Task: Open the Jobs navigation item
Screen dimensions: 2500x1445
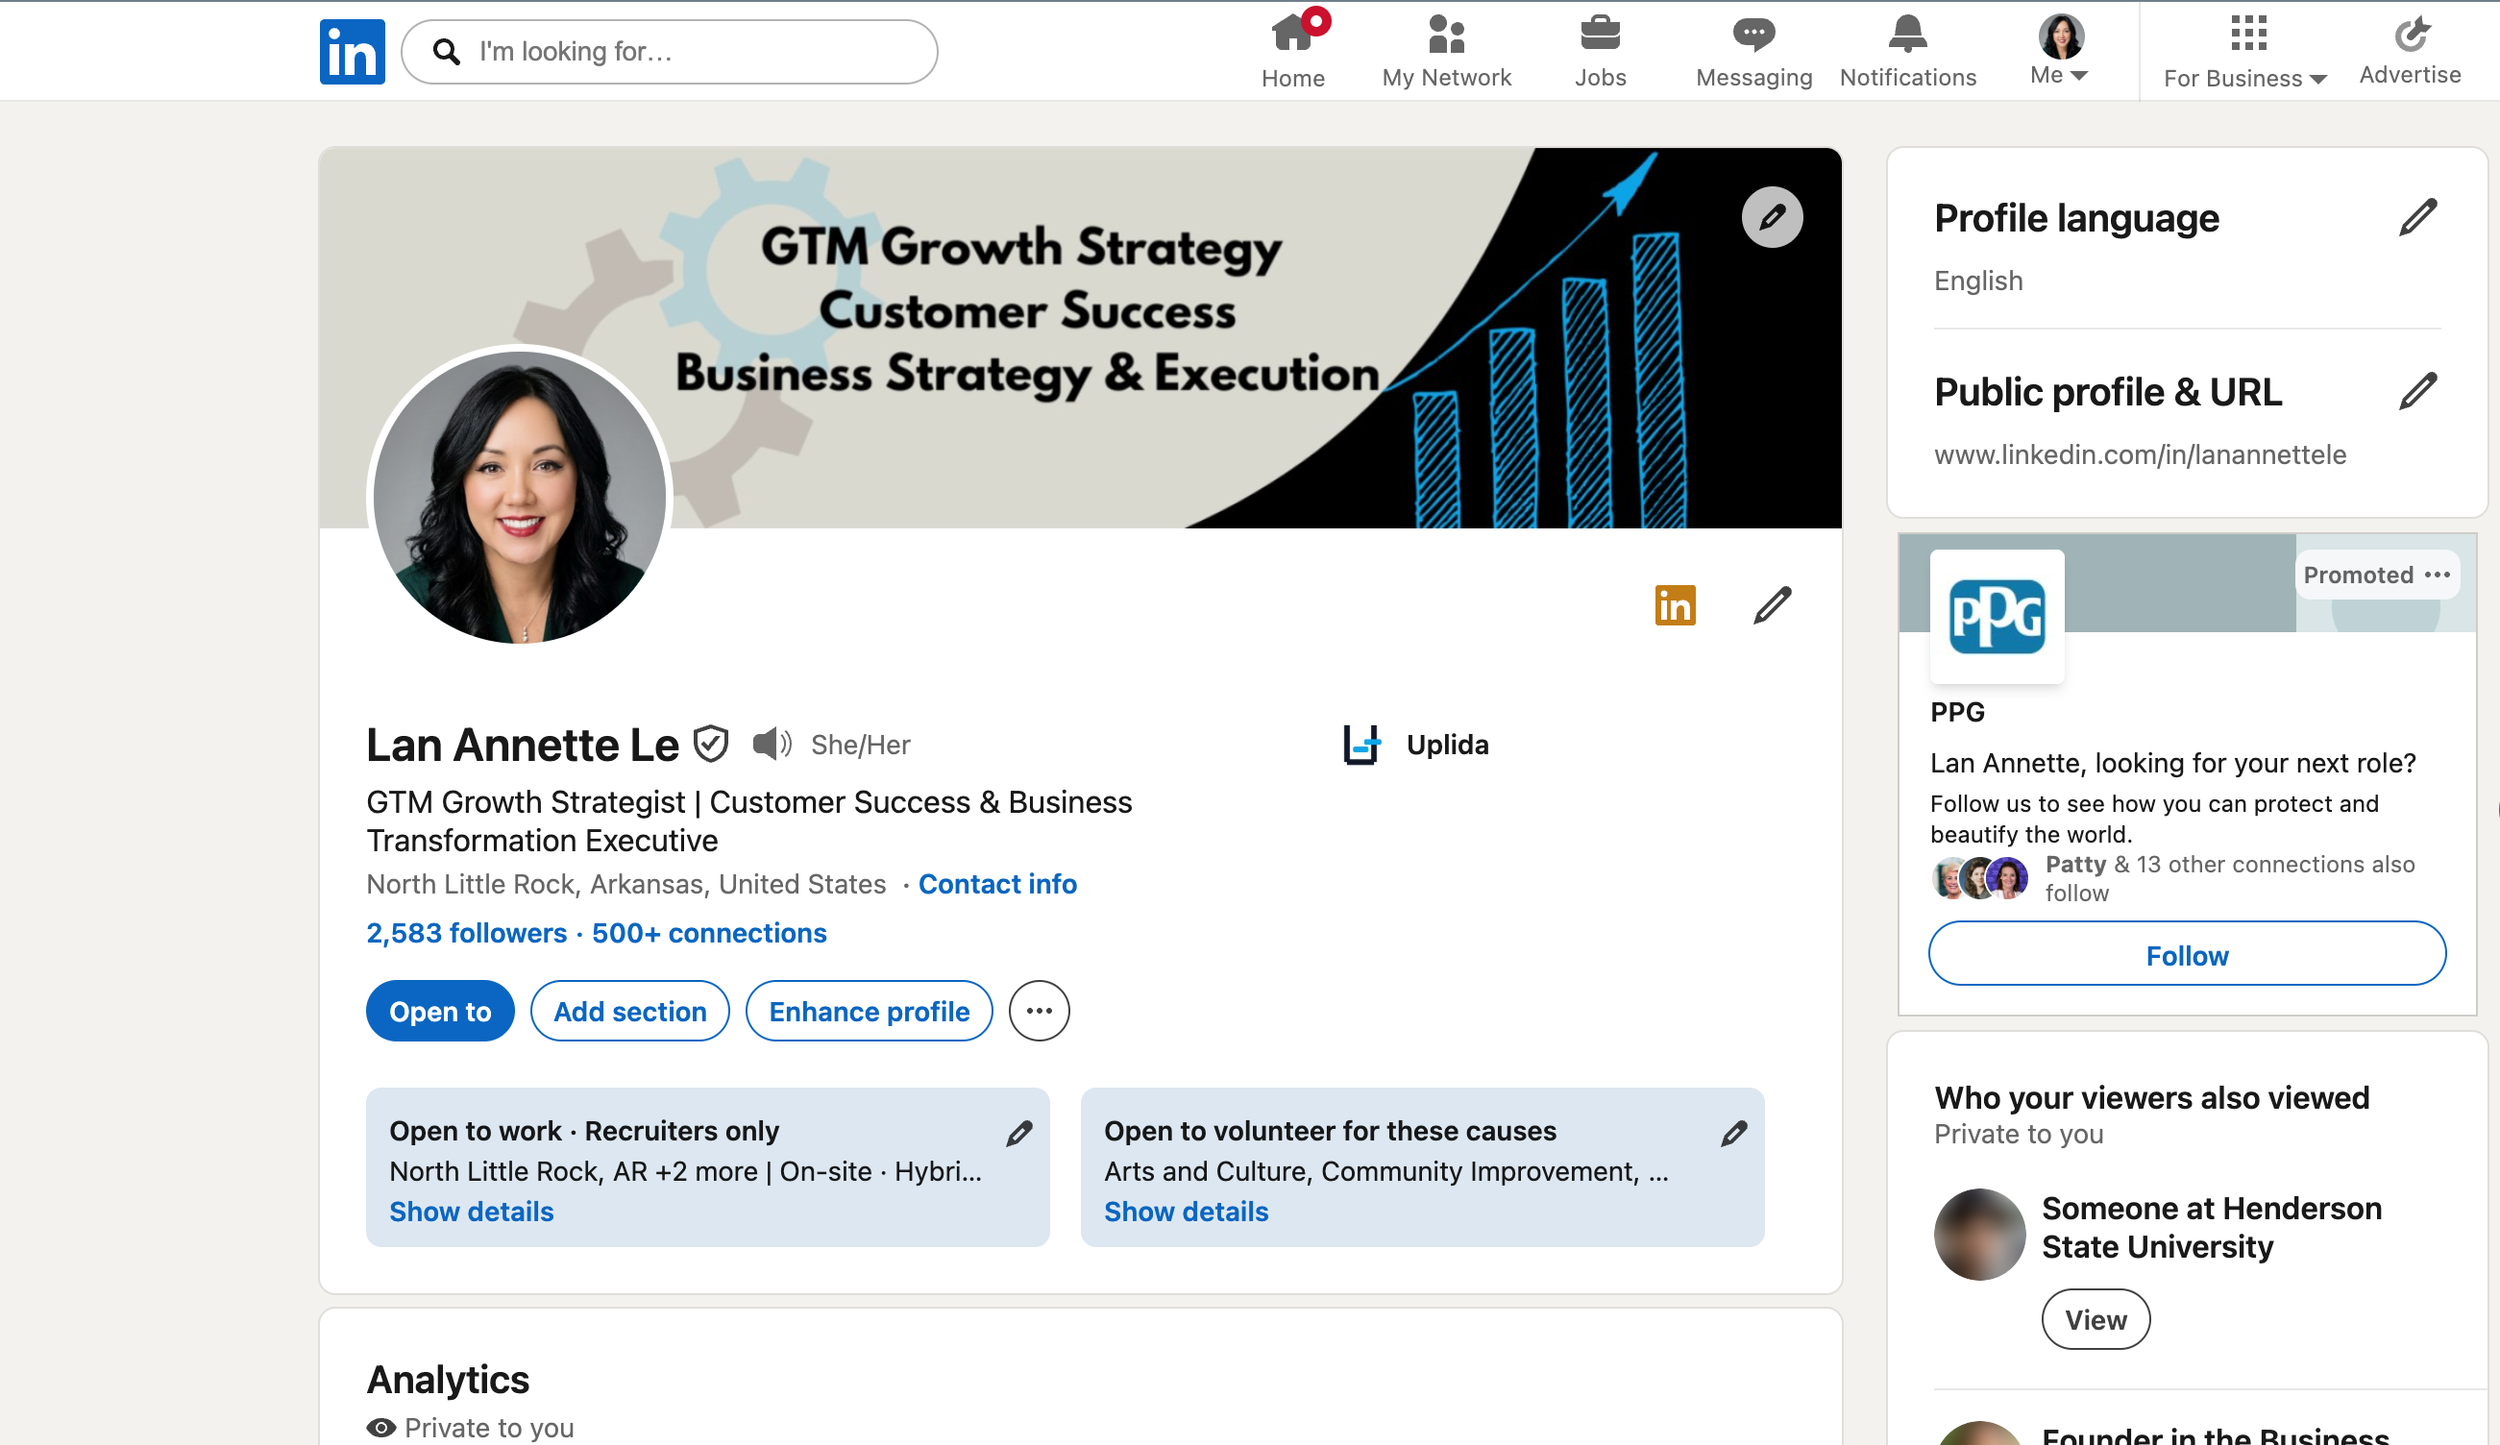Action: [x=1600, y=50]
